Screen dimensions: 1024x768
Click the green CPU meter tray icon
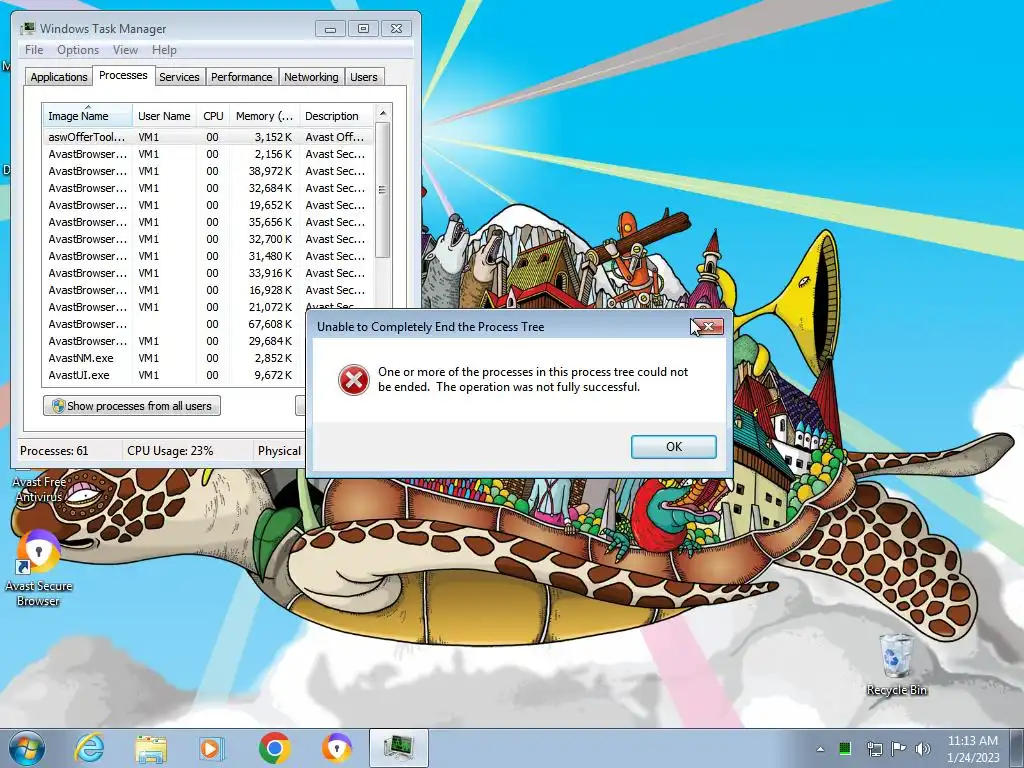[845, 748]
